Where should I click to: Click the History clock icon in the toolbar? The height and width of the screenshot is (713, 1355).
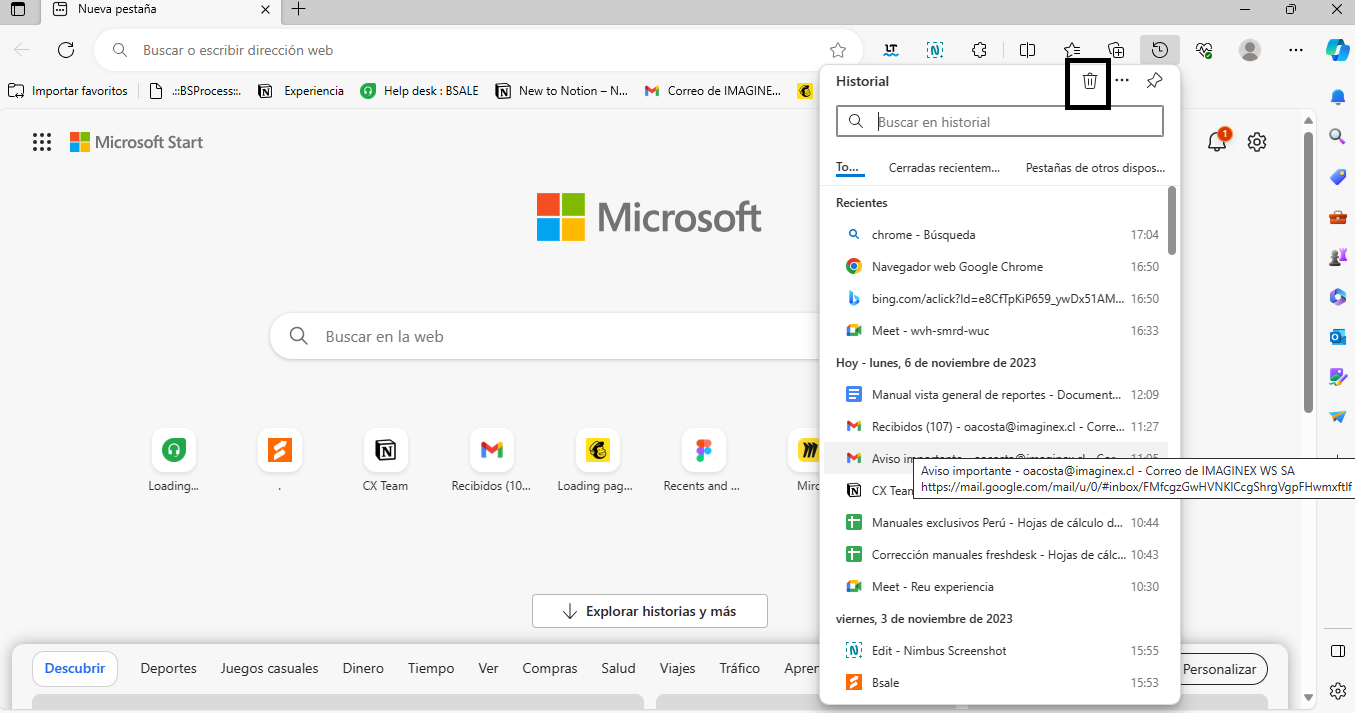coord(1159,50)
